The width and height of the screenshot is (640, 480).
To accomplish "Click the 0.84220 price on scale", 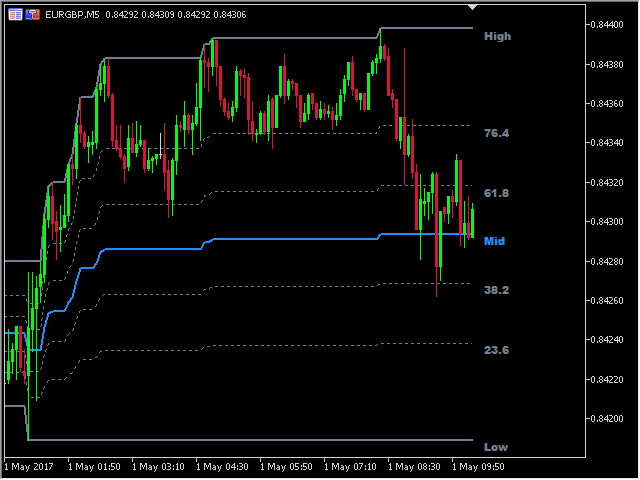I will click(607, 380).
